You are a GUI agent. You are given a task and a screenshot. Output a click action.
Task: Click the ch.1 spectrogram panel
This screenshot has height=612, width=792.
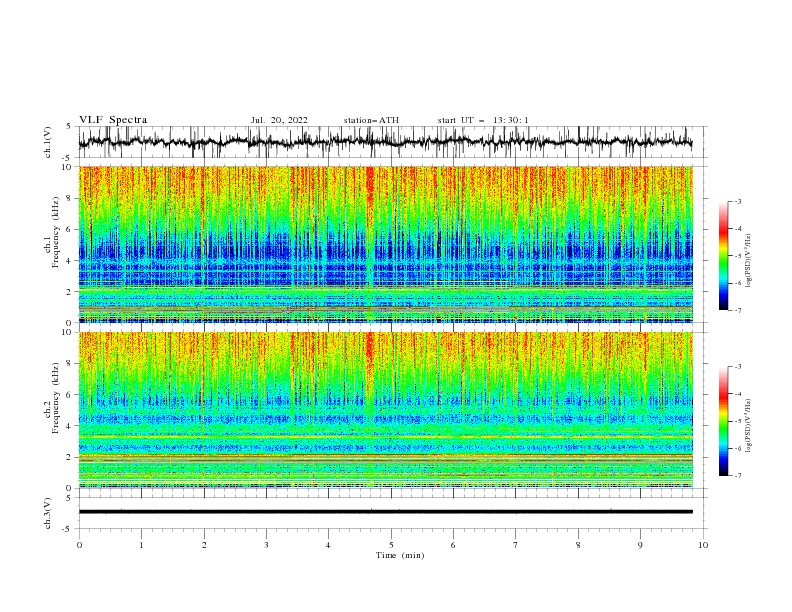pos(385,244)
